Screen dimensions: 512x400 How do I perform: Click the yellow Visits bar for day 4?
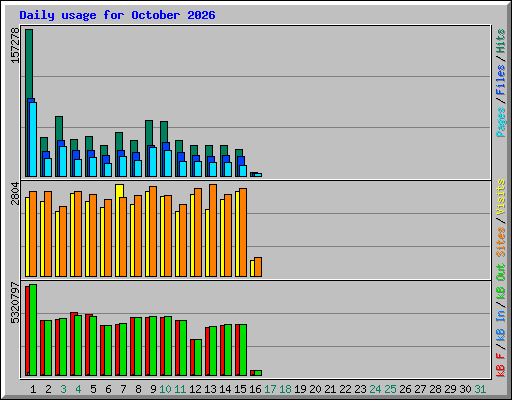[x=72, y=235]
